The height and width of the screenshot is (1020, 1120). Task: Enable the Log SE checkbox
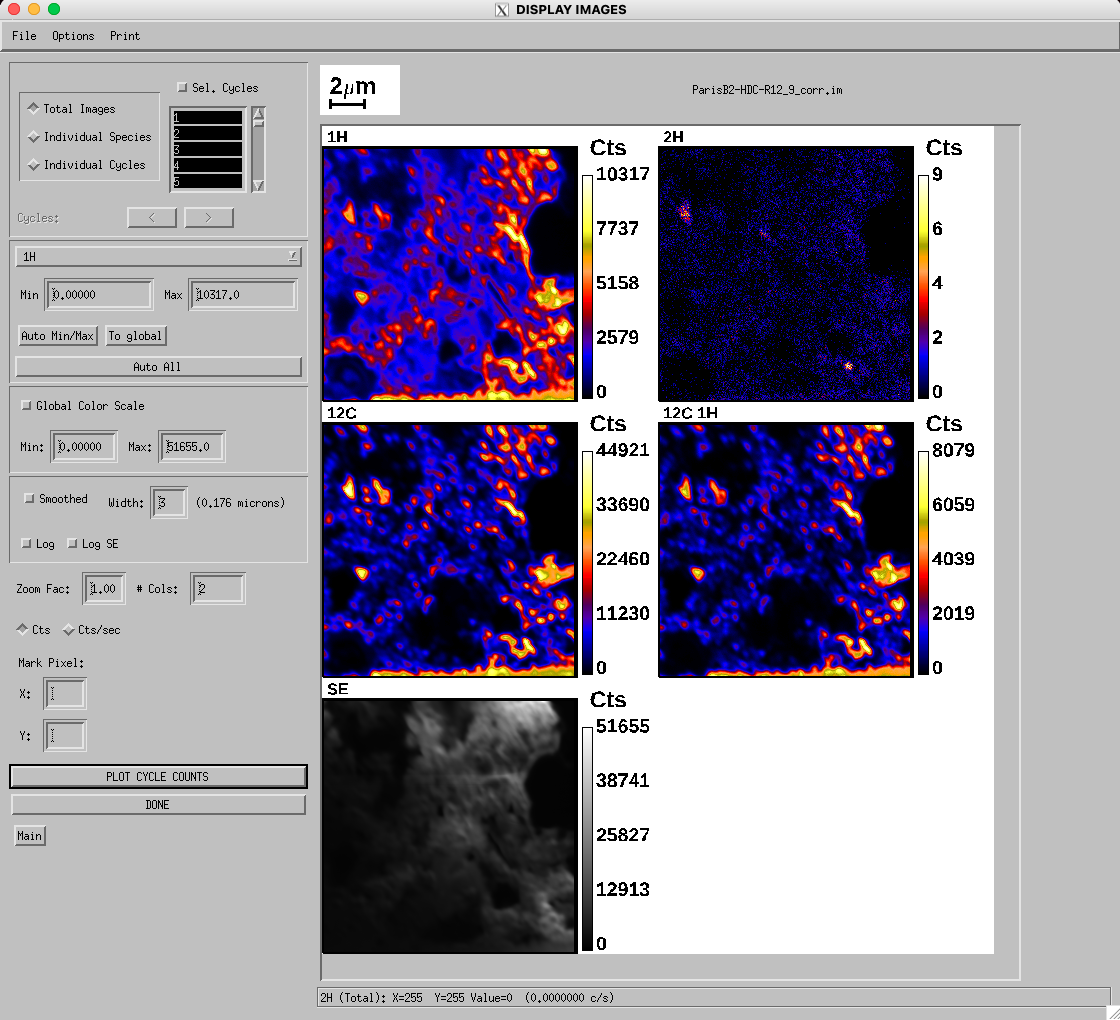tap(72, 544)
